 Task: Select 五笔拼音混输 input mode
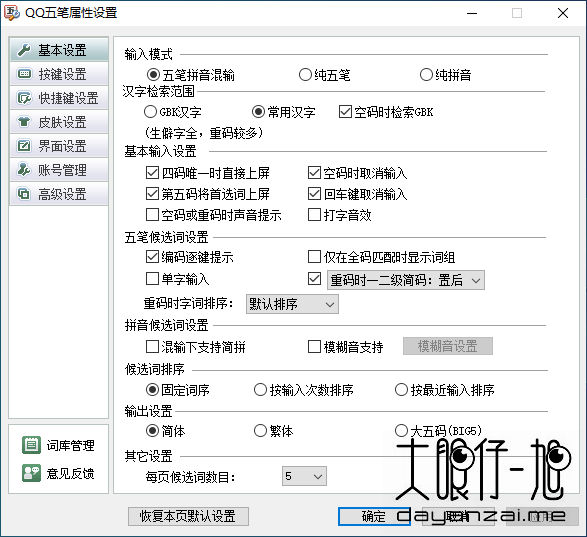click(x=153, y=75)
